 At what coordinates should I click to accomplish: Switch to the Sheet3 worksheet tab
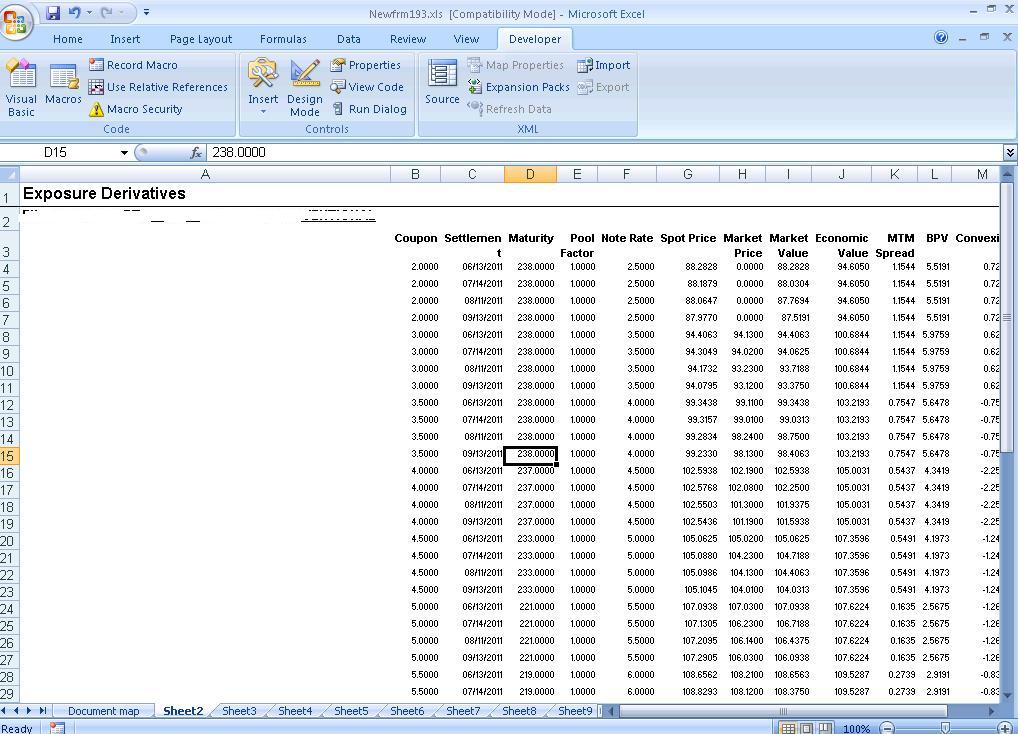[x=239, y=711]
